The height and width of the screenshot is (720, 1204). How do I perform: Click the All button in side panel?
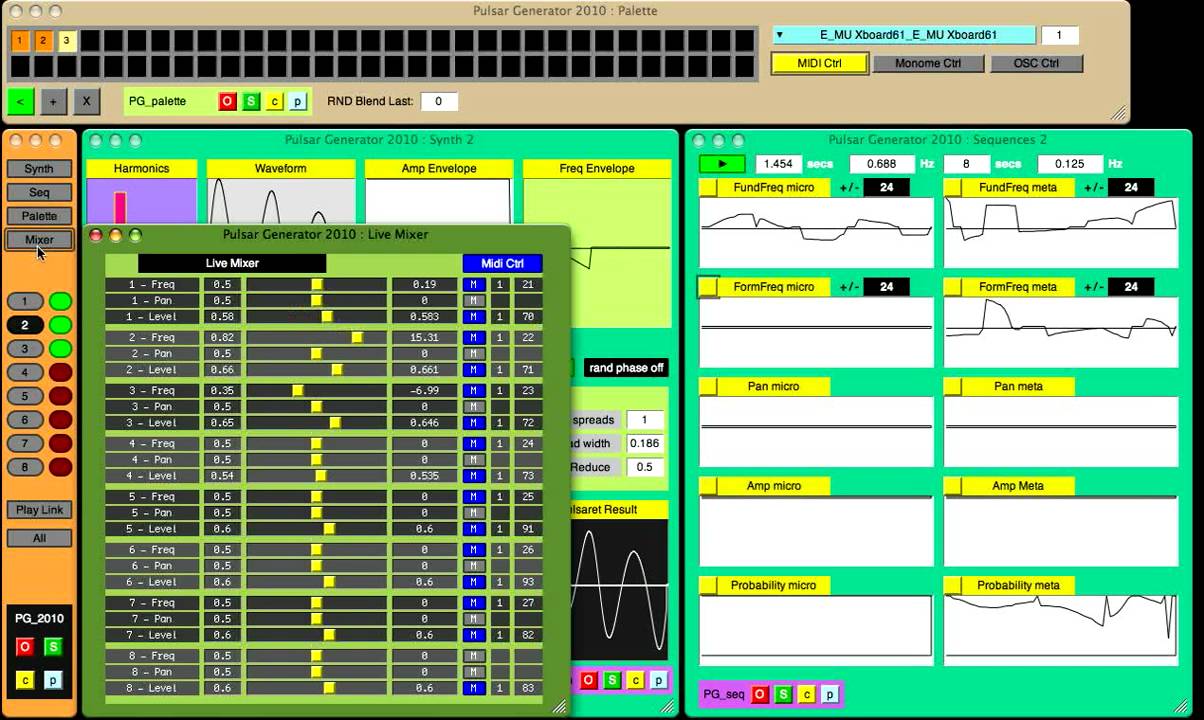point(39,538)
